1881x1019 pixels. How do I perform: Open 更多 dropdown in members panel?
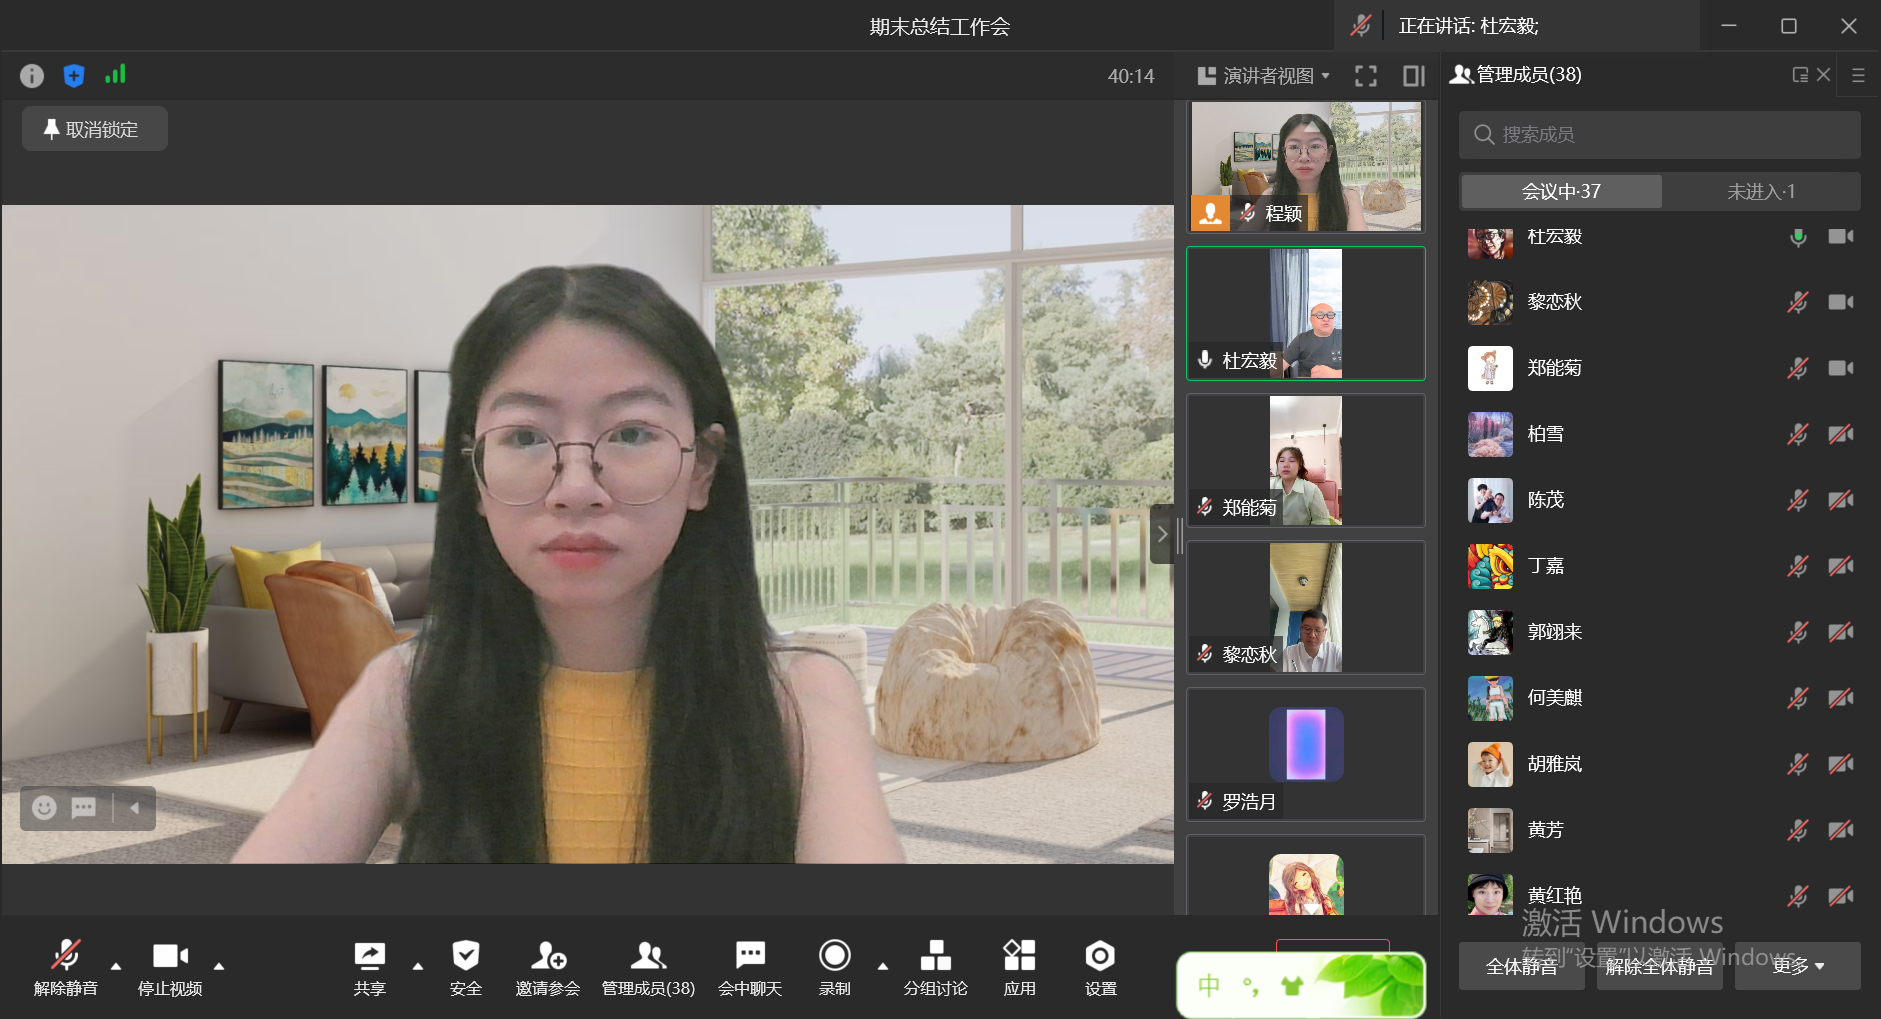tap(1798, 966)
